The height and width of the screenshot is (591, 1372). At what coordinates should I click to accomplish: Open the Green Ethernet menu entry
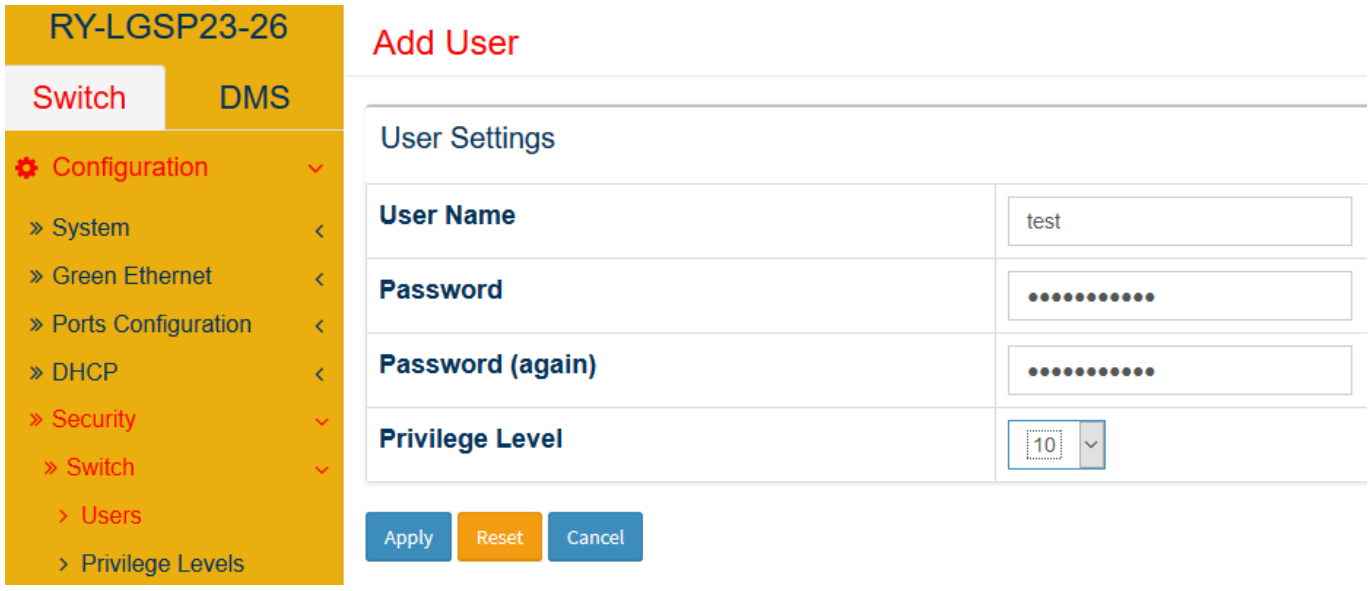coord(132,276)
